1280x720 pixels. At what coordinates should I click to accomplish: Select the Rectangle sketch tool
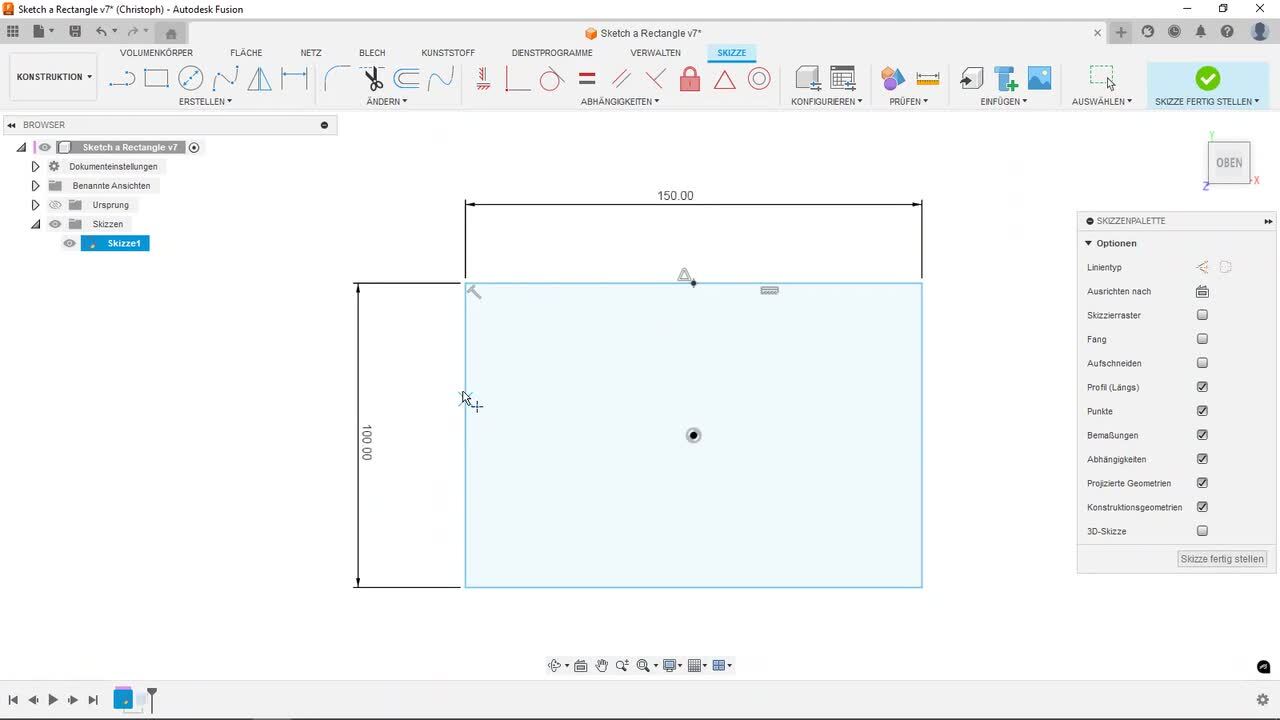(156, 78)
